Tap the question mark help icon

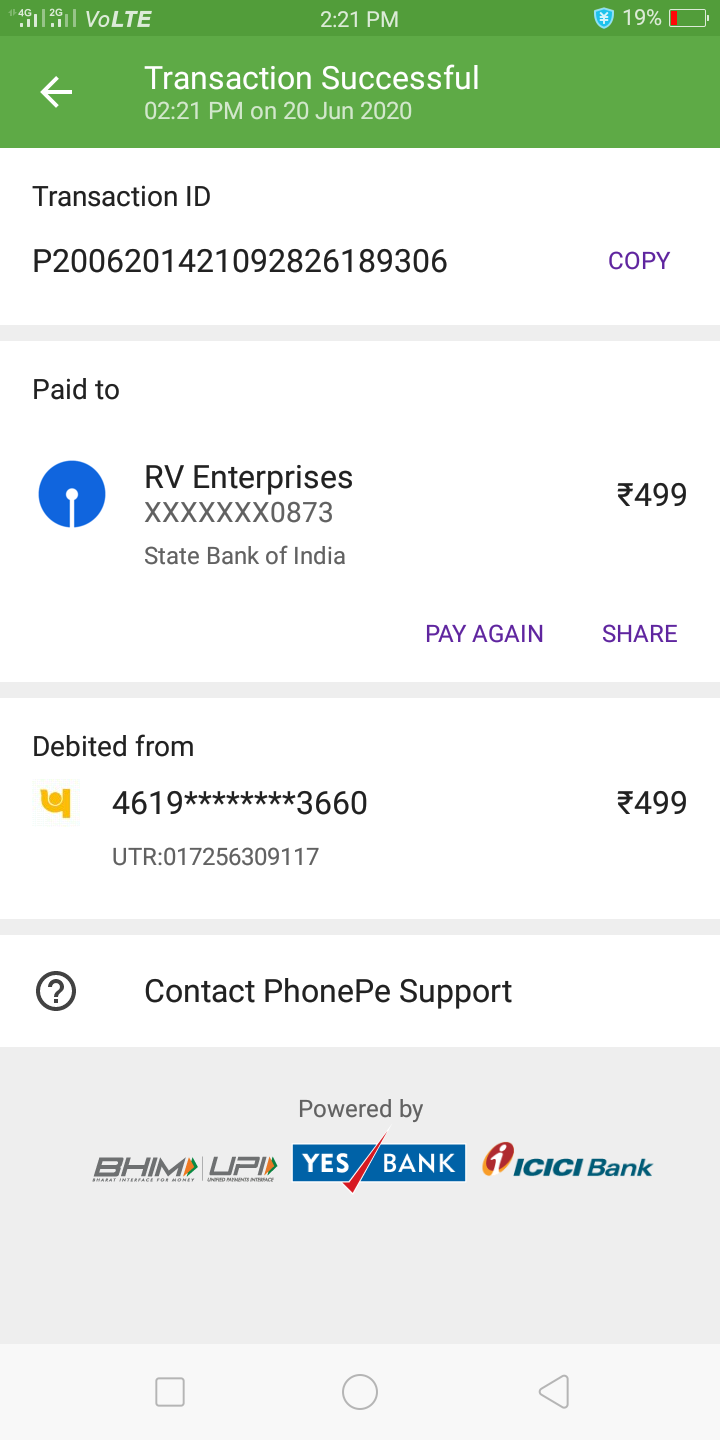coord(56,991)
